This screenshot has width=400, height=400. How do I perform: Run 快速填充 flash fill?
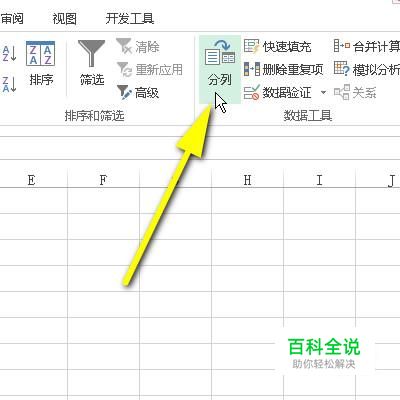278,46
